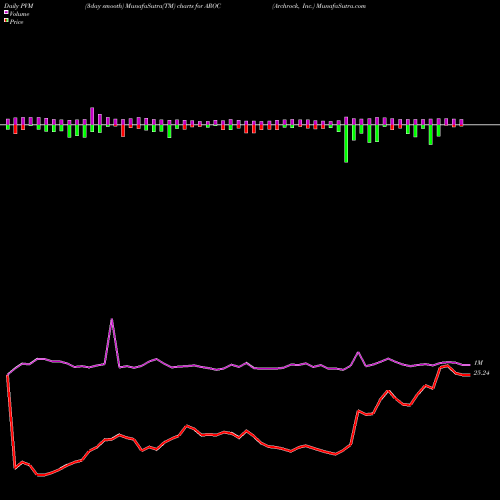This screenshot has height=500, width=500.
Task: Click the Price legend color swatch
Action: (x=6, y=21)
